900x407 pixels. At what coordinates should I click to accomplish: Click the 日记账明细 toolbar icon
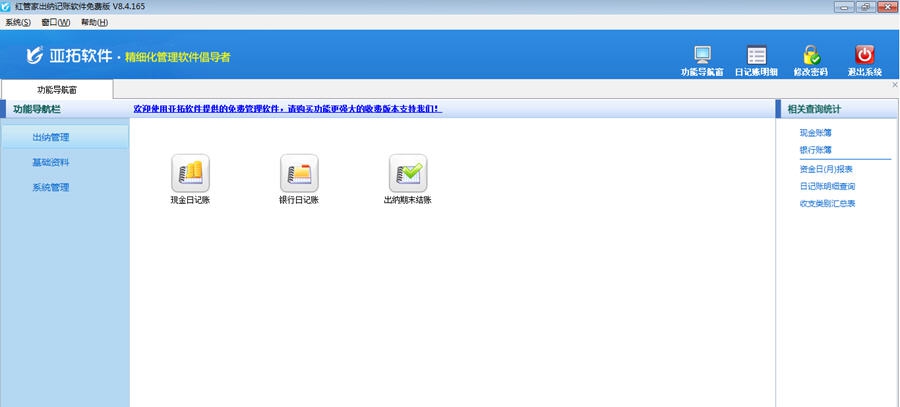[757, 55]
